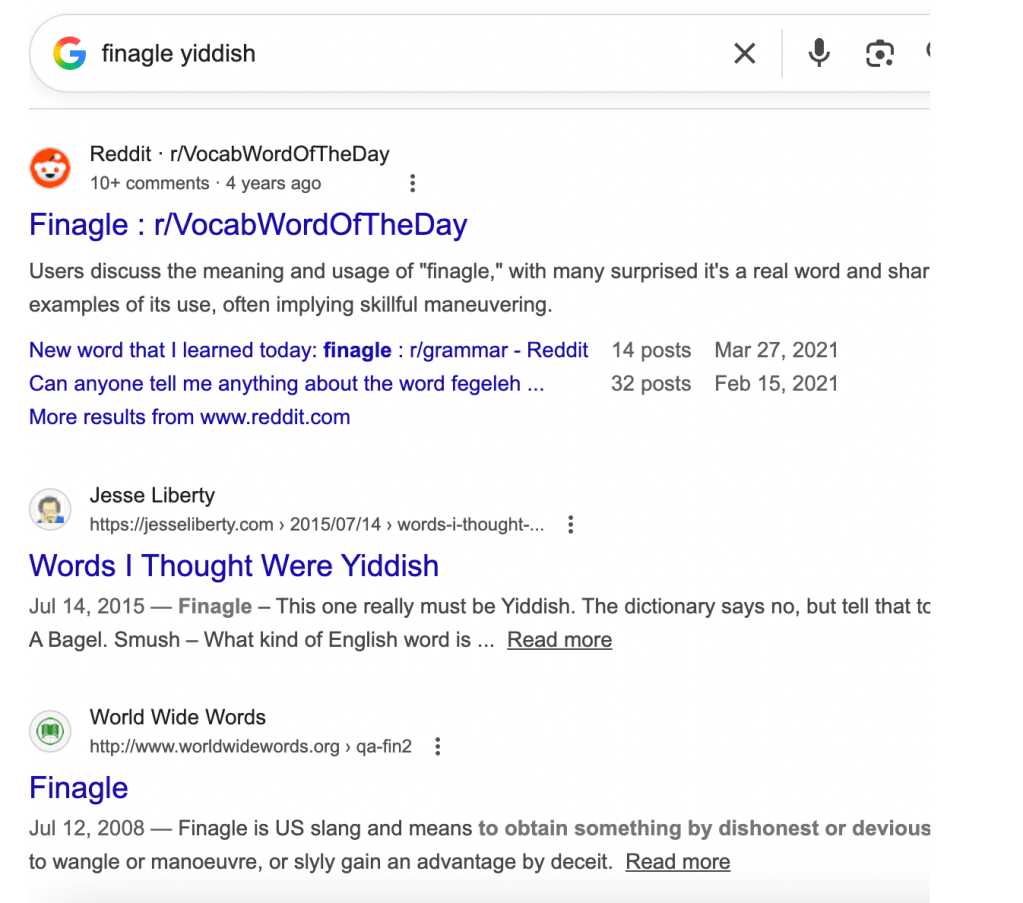Click the Reddit favicon
Image resolution: width=1023 pixels, height=903 pixels.
(50, 168)
